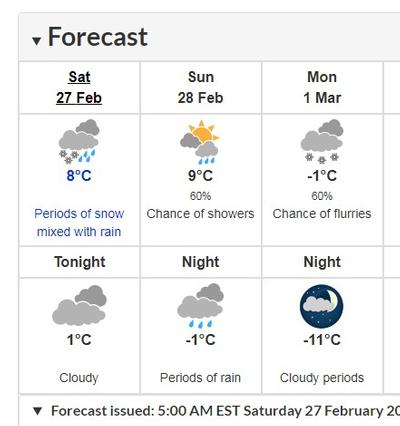Click the Saturday snow-mixed-with-rain weather icon

coord(79,141)
